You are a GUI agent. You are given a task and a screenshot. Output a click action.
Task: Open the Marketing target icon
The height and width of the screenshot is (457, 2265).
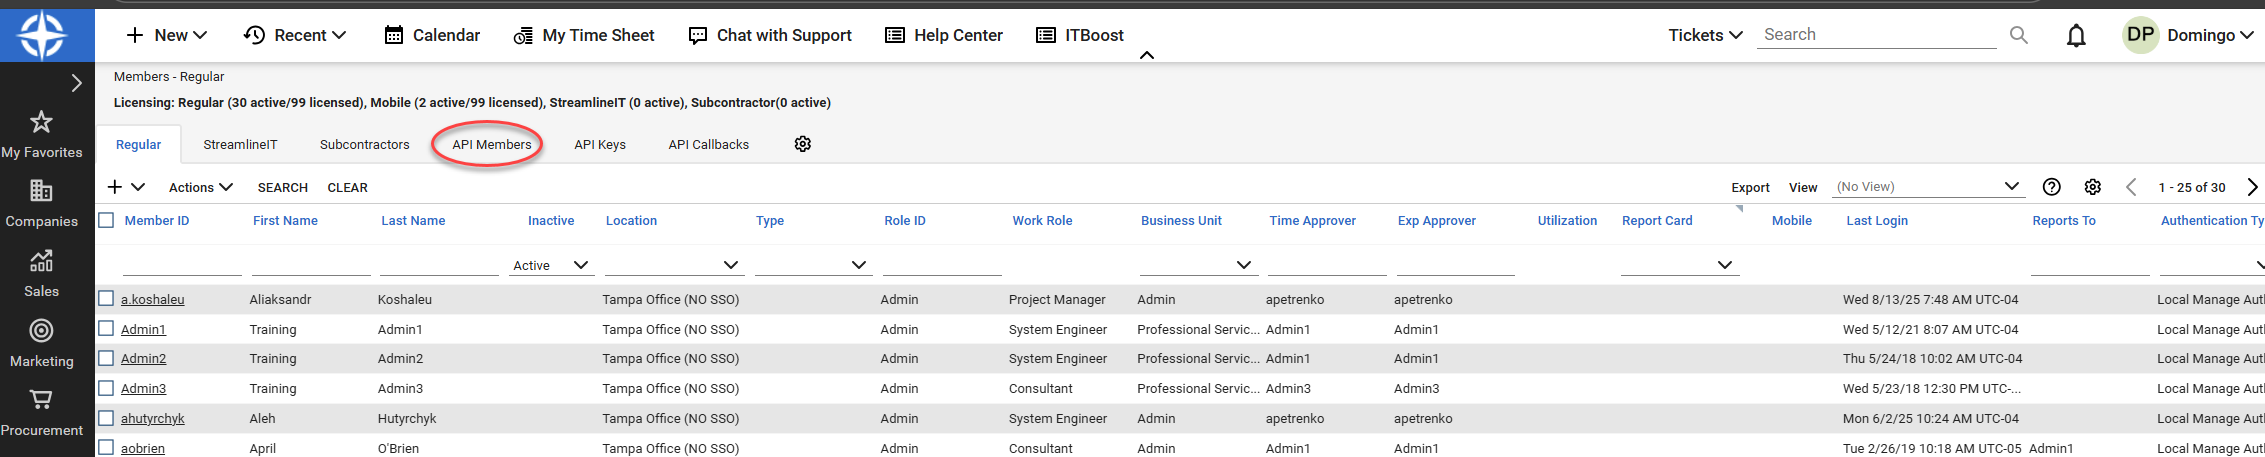[x=41, y=331]
